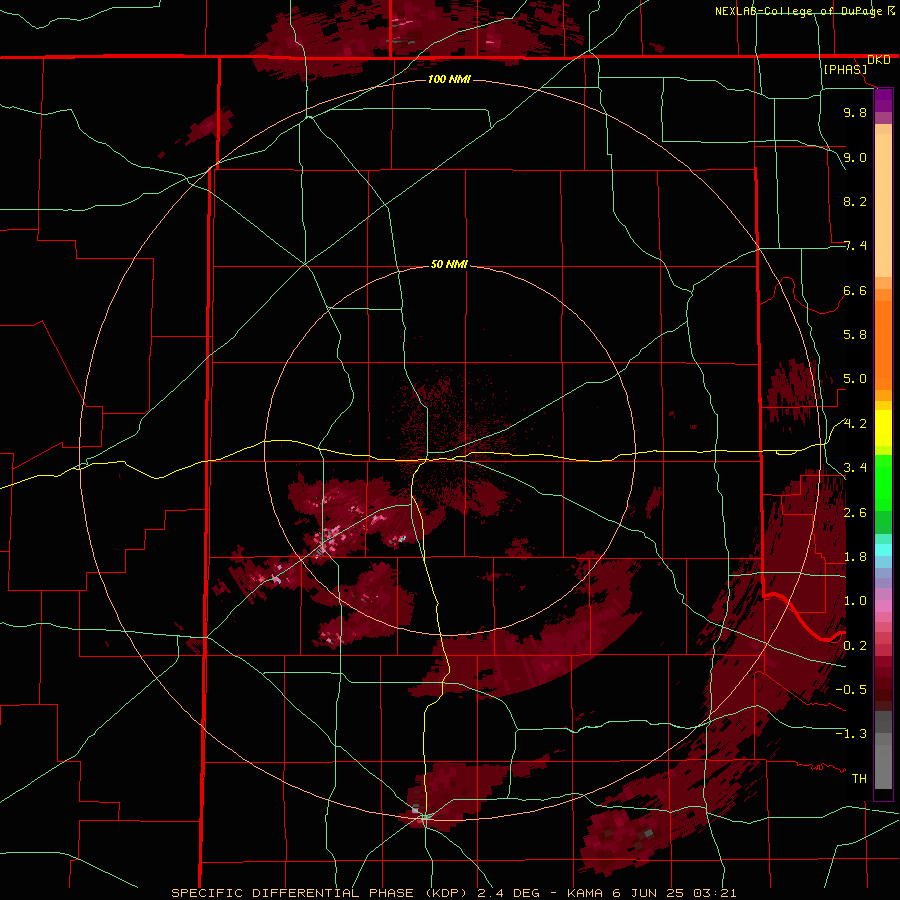Click the 50 NMI range ring label
The width and height of the screenshot is (900, 900).
click(x=449, y=264)
